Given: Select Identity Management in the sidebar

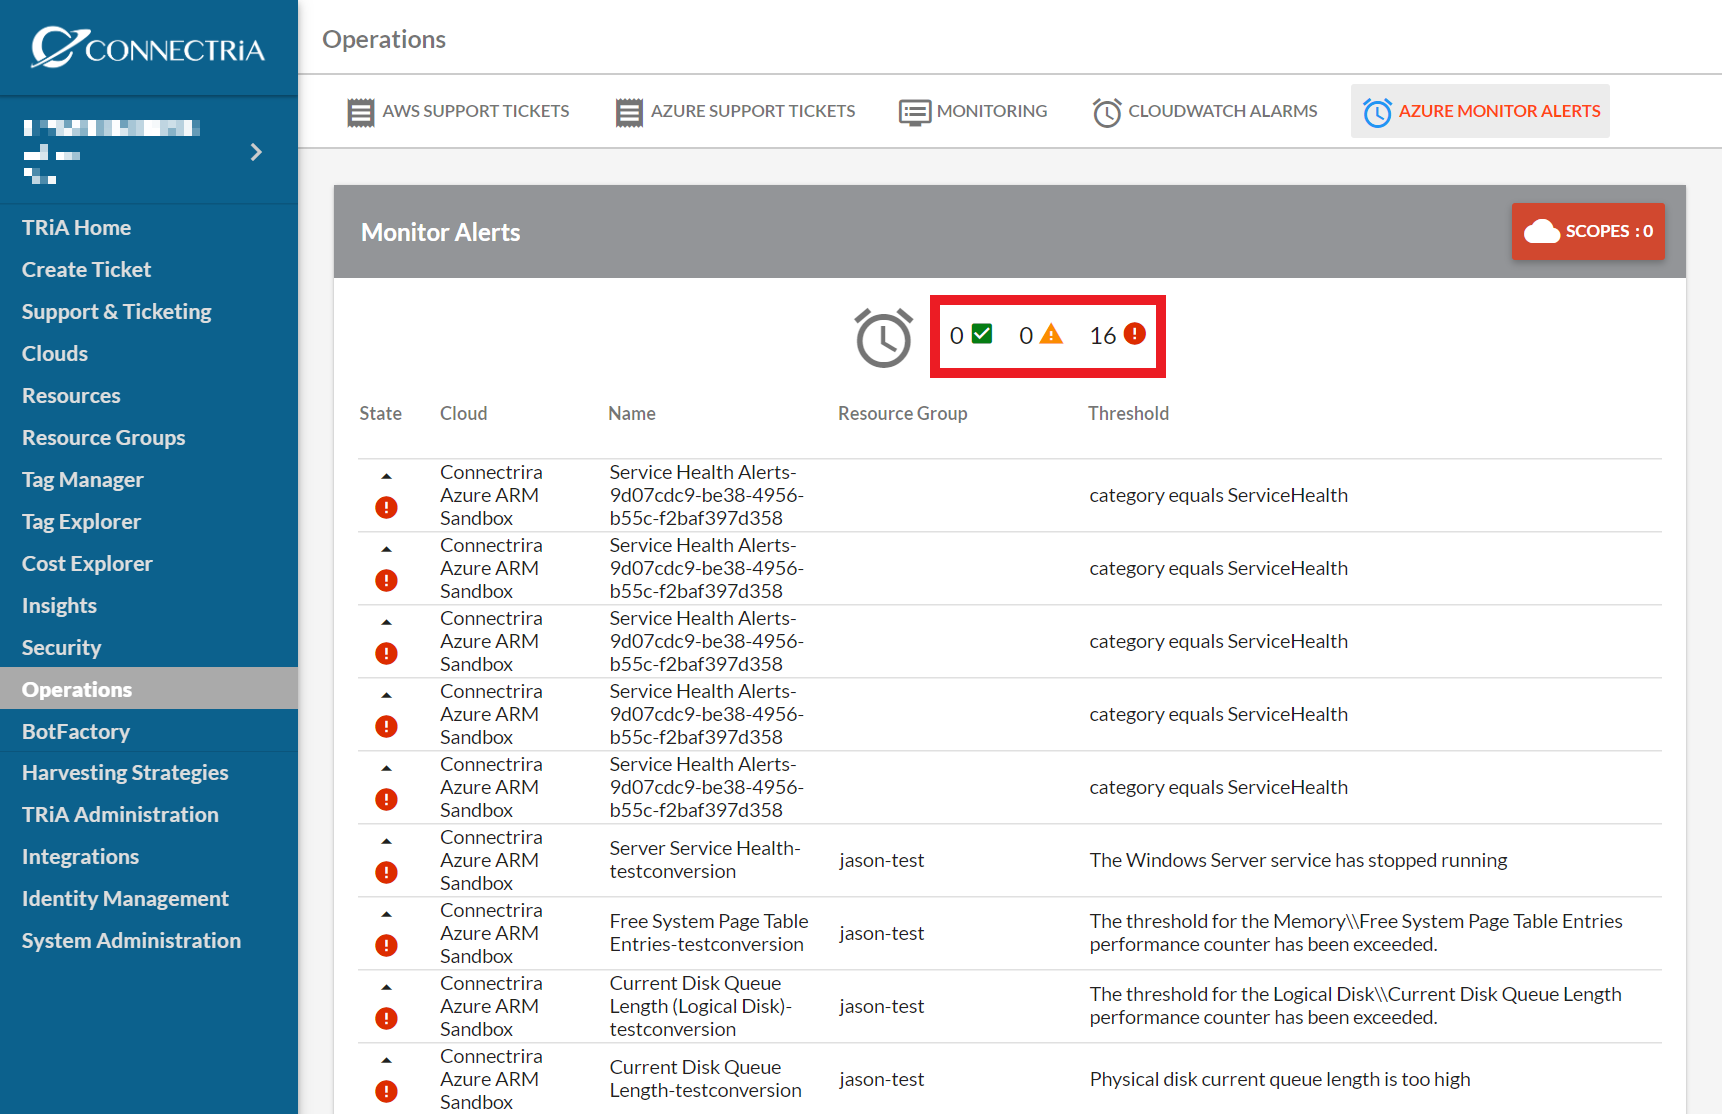Looking at the screenshot, I should tap(125, 898).
